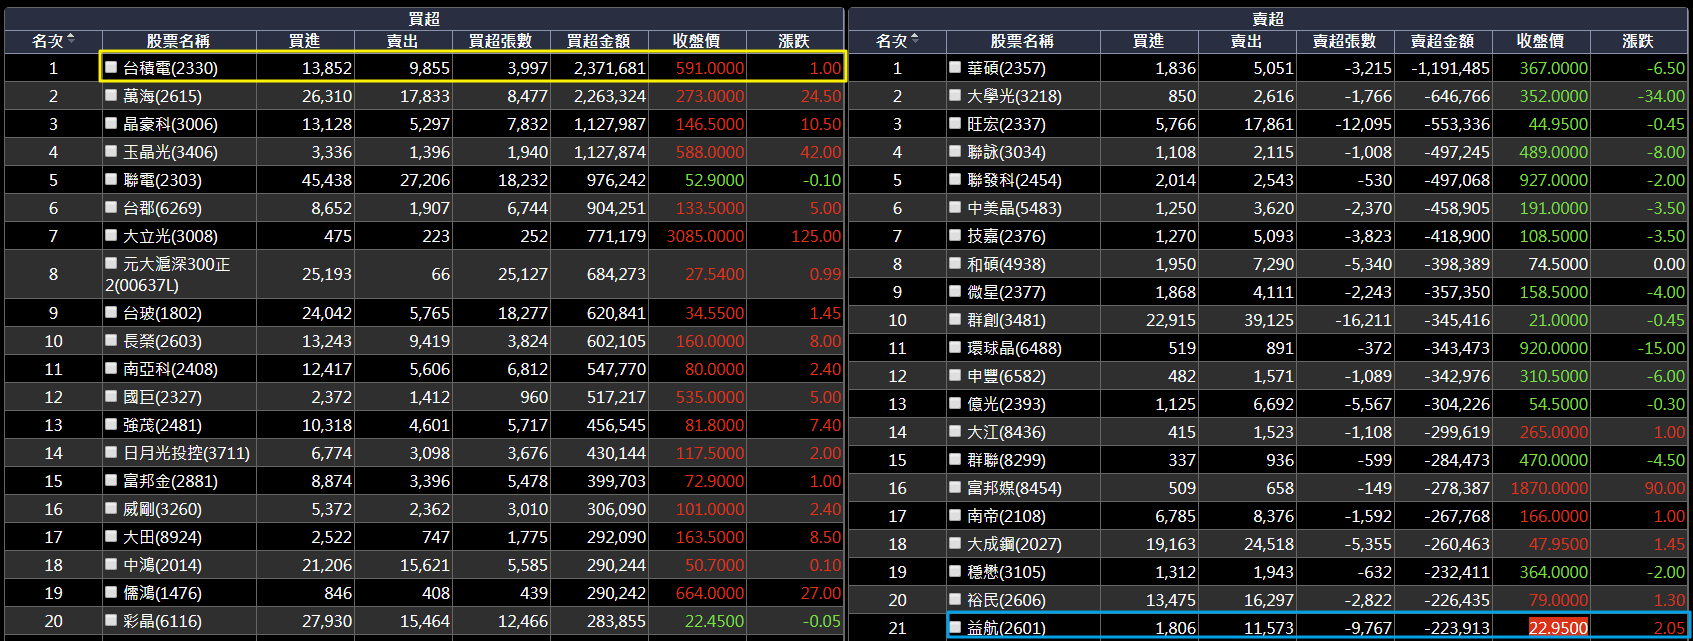
Task: Select the 晶豪科(3006) checkbox
Action: (111, 123)
